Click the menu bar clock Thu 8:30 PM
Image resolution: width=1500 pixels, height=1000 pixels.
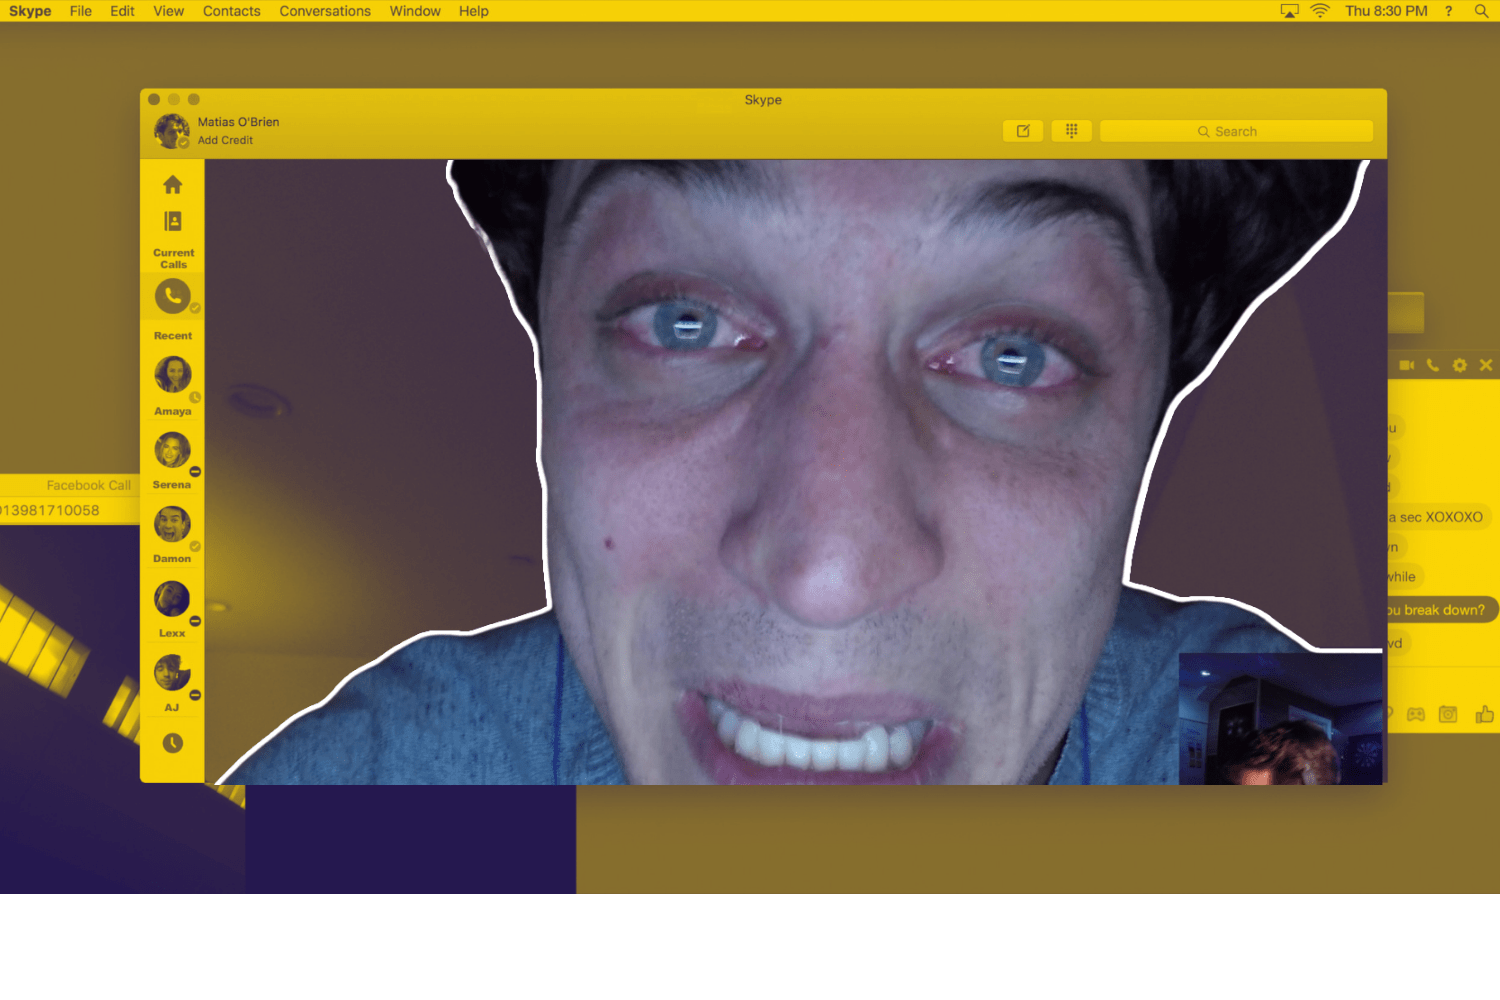tap(1386, 11)
